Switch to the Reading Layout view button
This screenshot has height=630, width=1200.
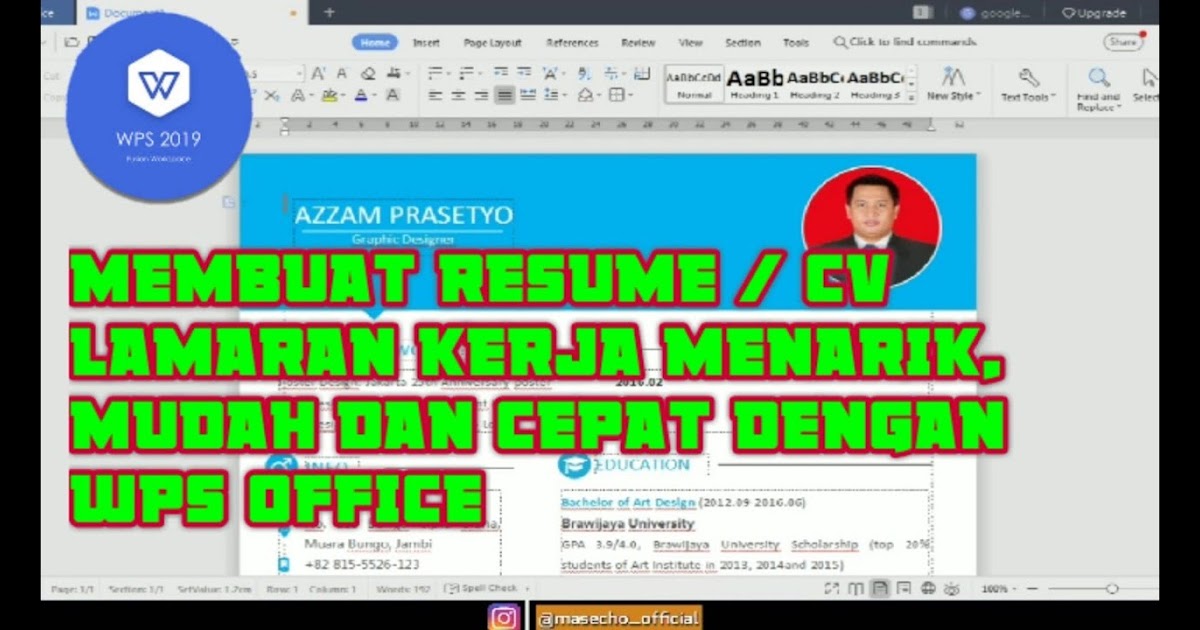click(856, 588)
